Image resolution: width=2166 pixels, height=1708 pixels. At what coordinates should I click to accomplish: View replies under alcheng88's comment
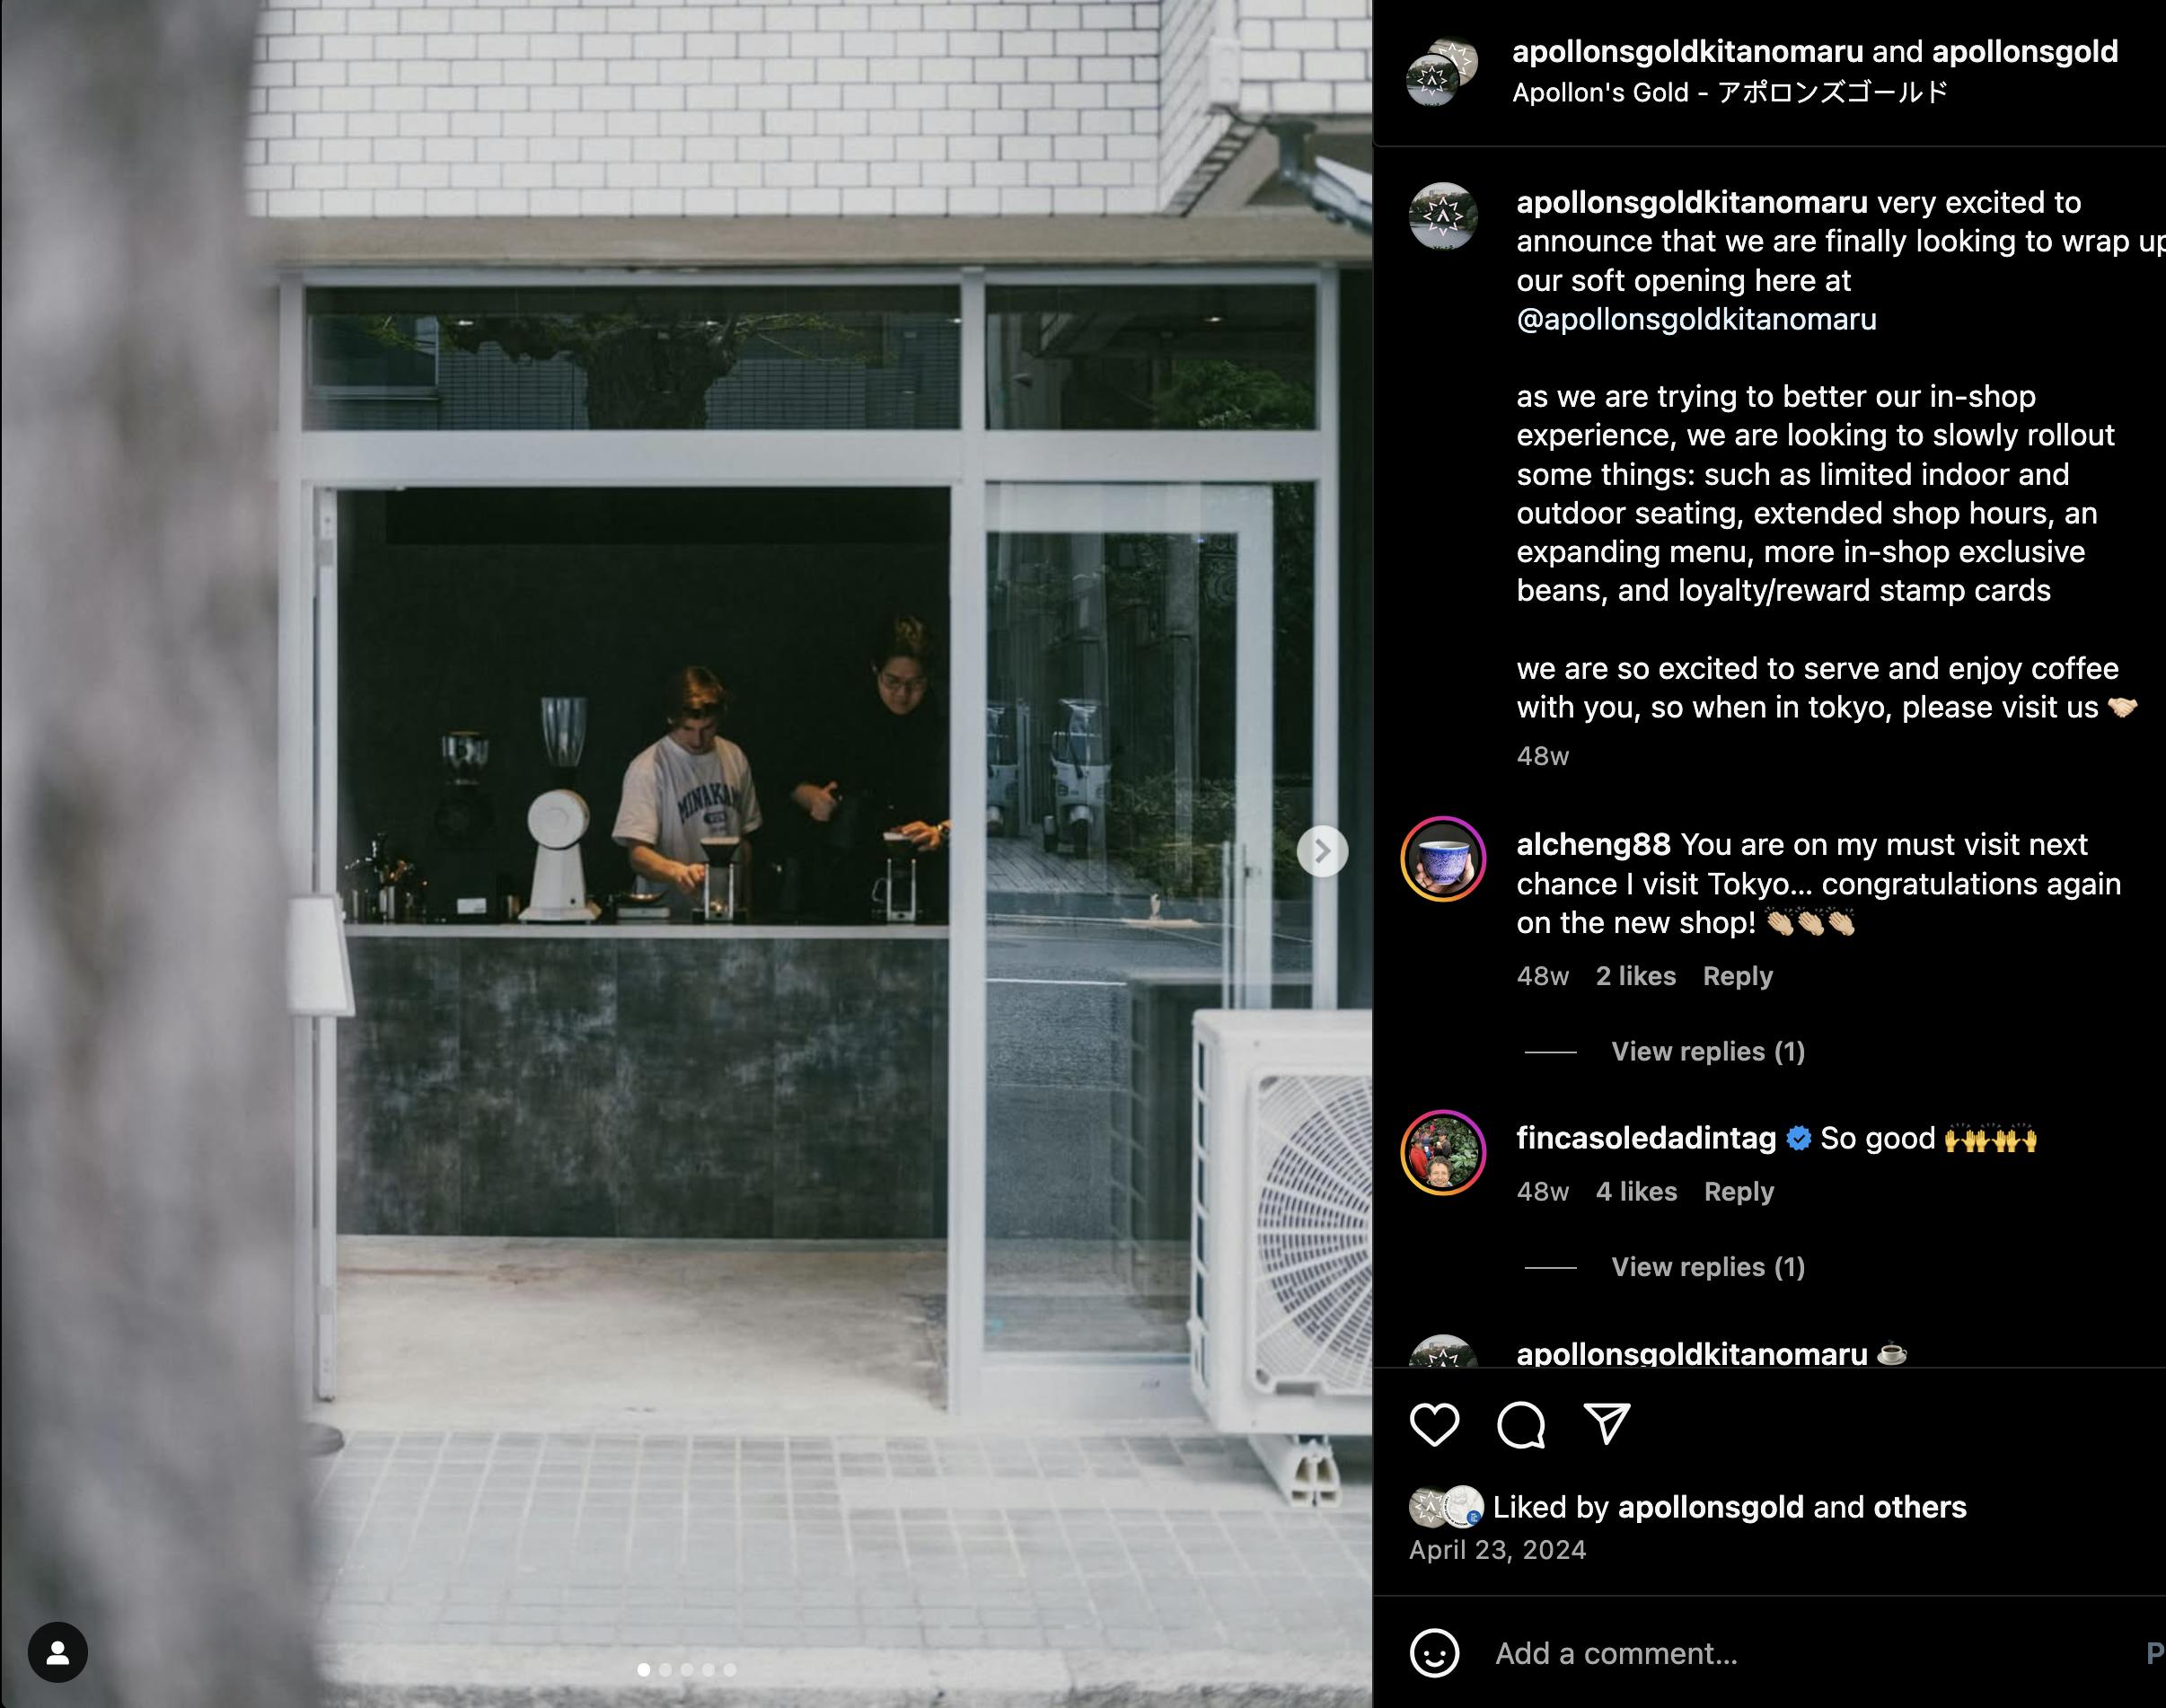tap(1708, 1051)
